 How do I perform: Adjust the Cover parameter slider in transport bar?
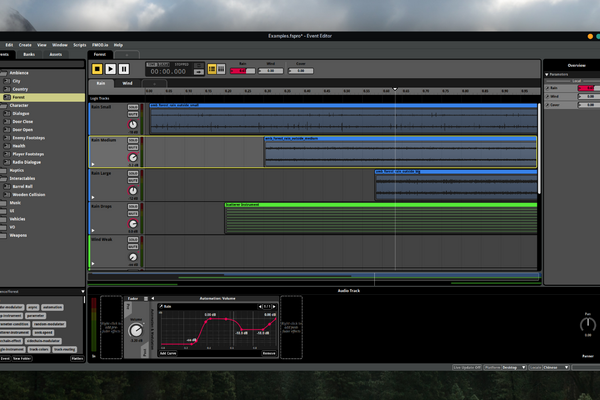tap(301, 71)
